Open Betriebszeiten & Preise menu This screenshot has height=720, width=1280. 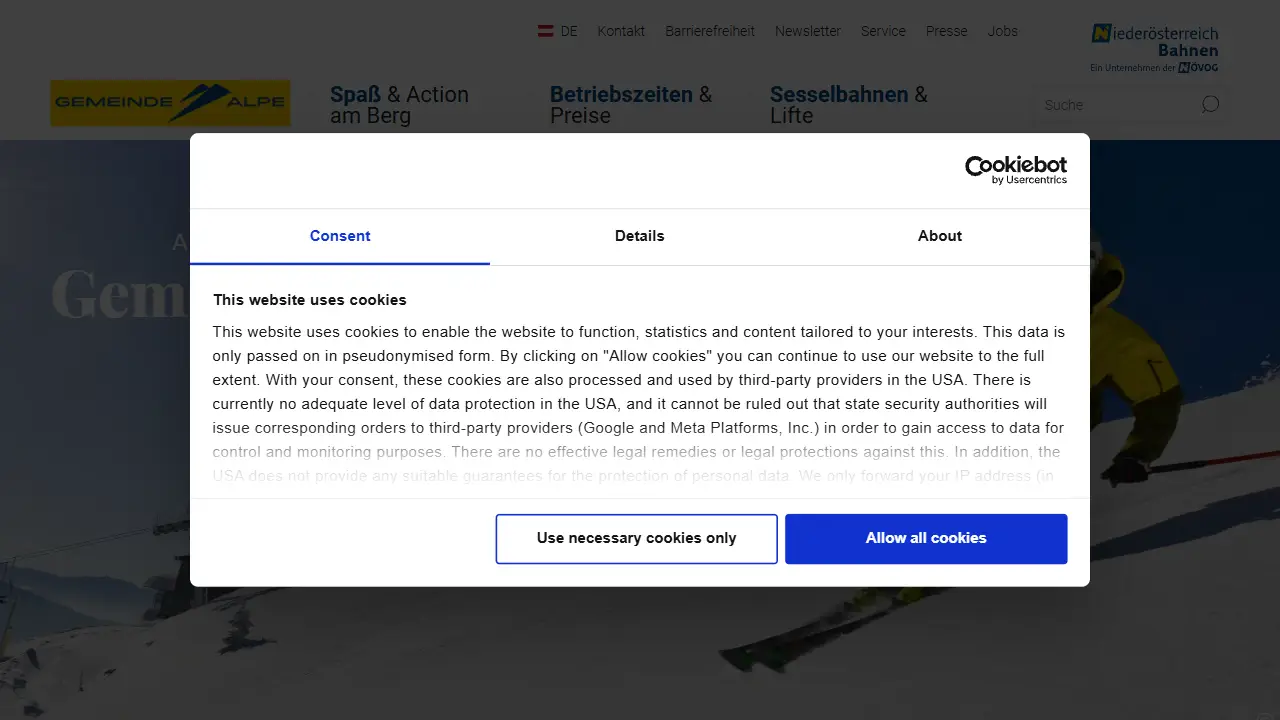[x=631, y=105]
